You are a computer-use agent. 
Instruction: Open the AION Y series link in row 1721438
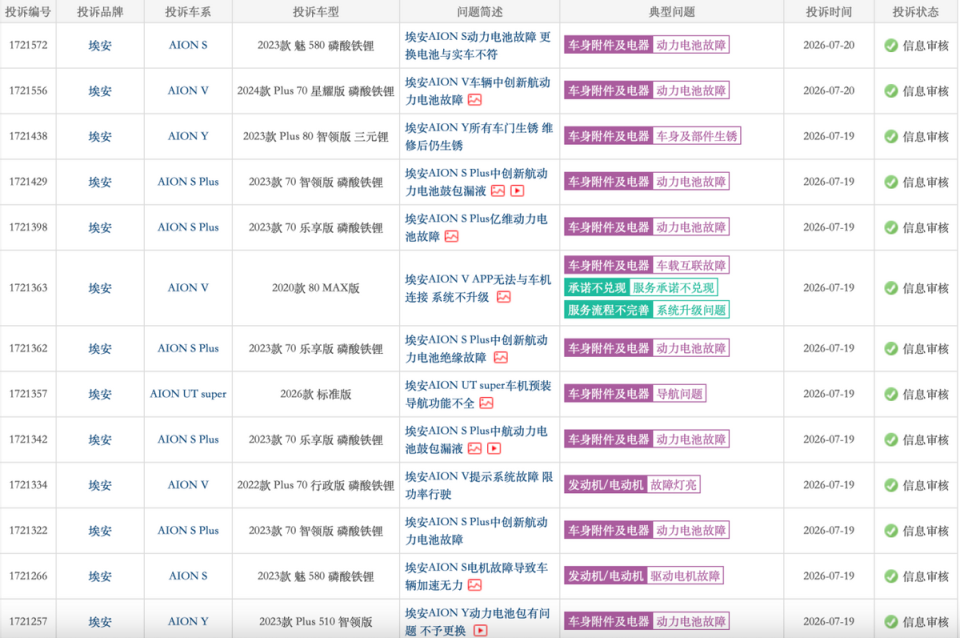pyautogui.click(x=188, y=136)
